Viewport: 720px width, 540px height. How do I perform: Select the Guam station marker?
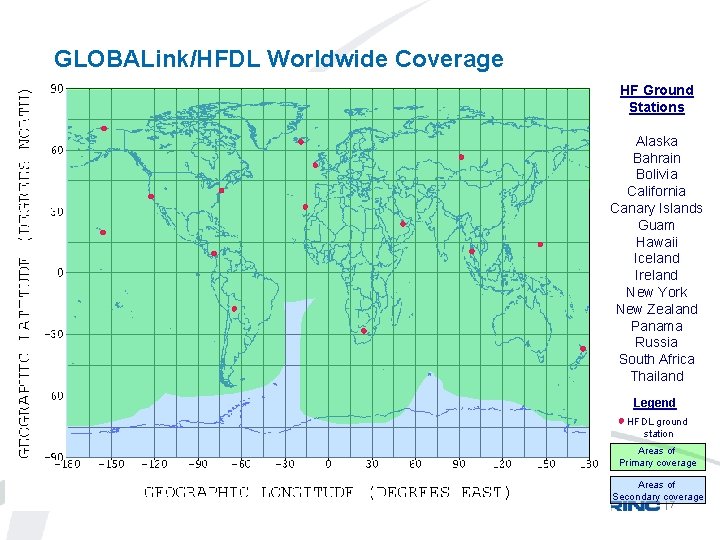[x=540, y=245]
